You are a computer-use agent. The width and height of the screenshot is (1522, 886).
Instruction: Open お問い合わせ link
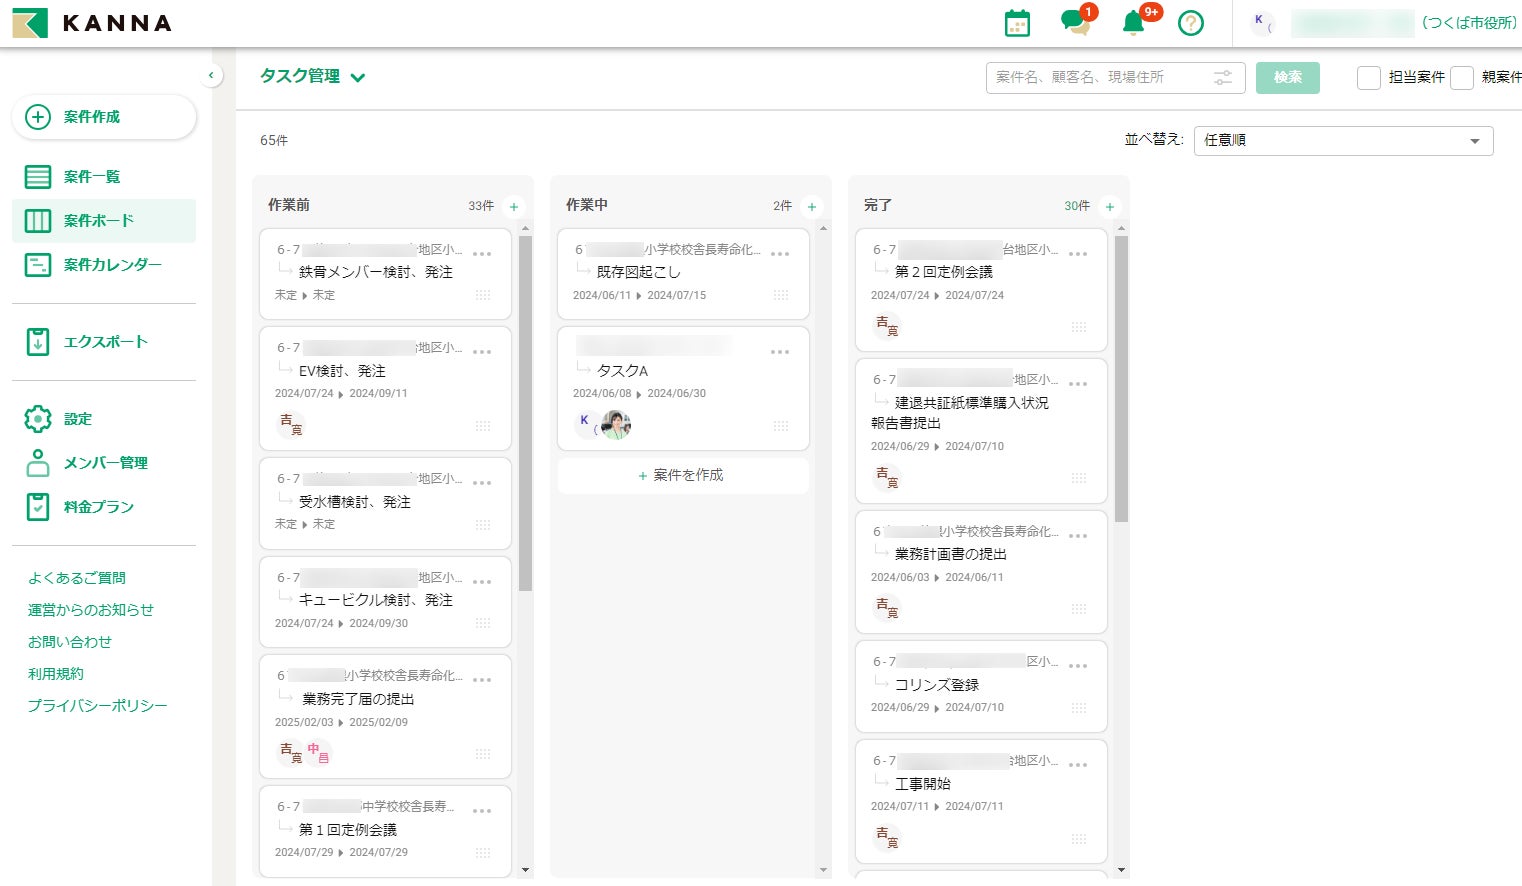coord(70,642)
